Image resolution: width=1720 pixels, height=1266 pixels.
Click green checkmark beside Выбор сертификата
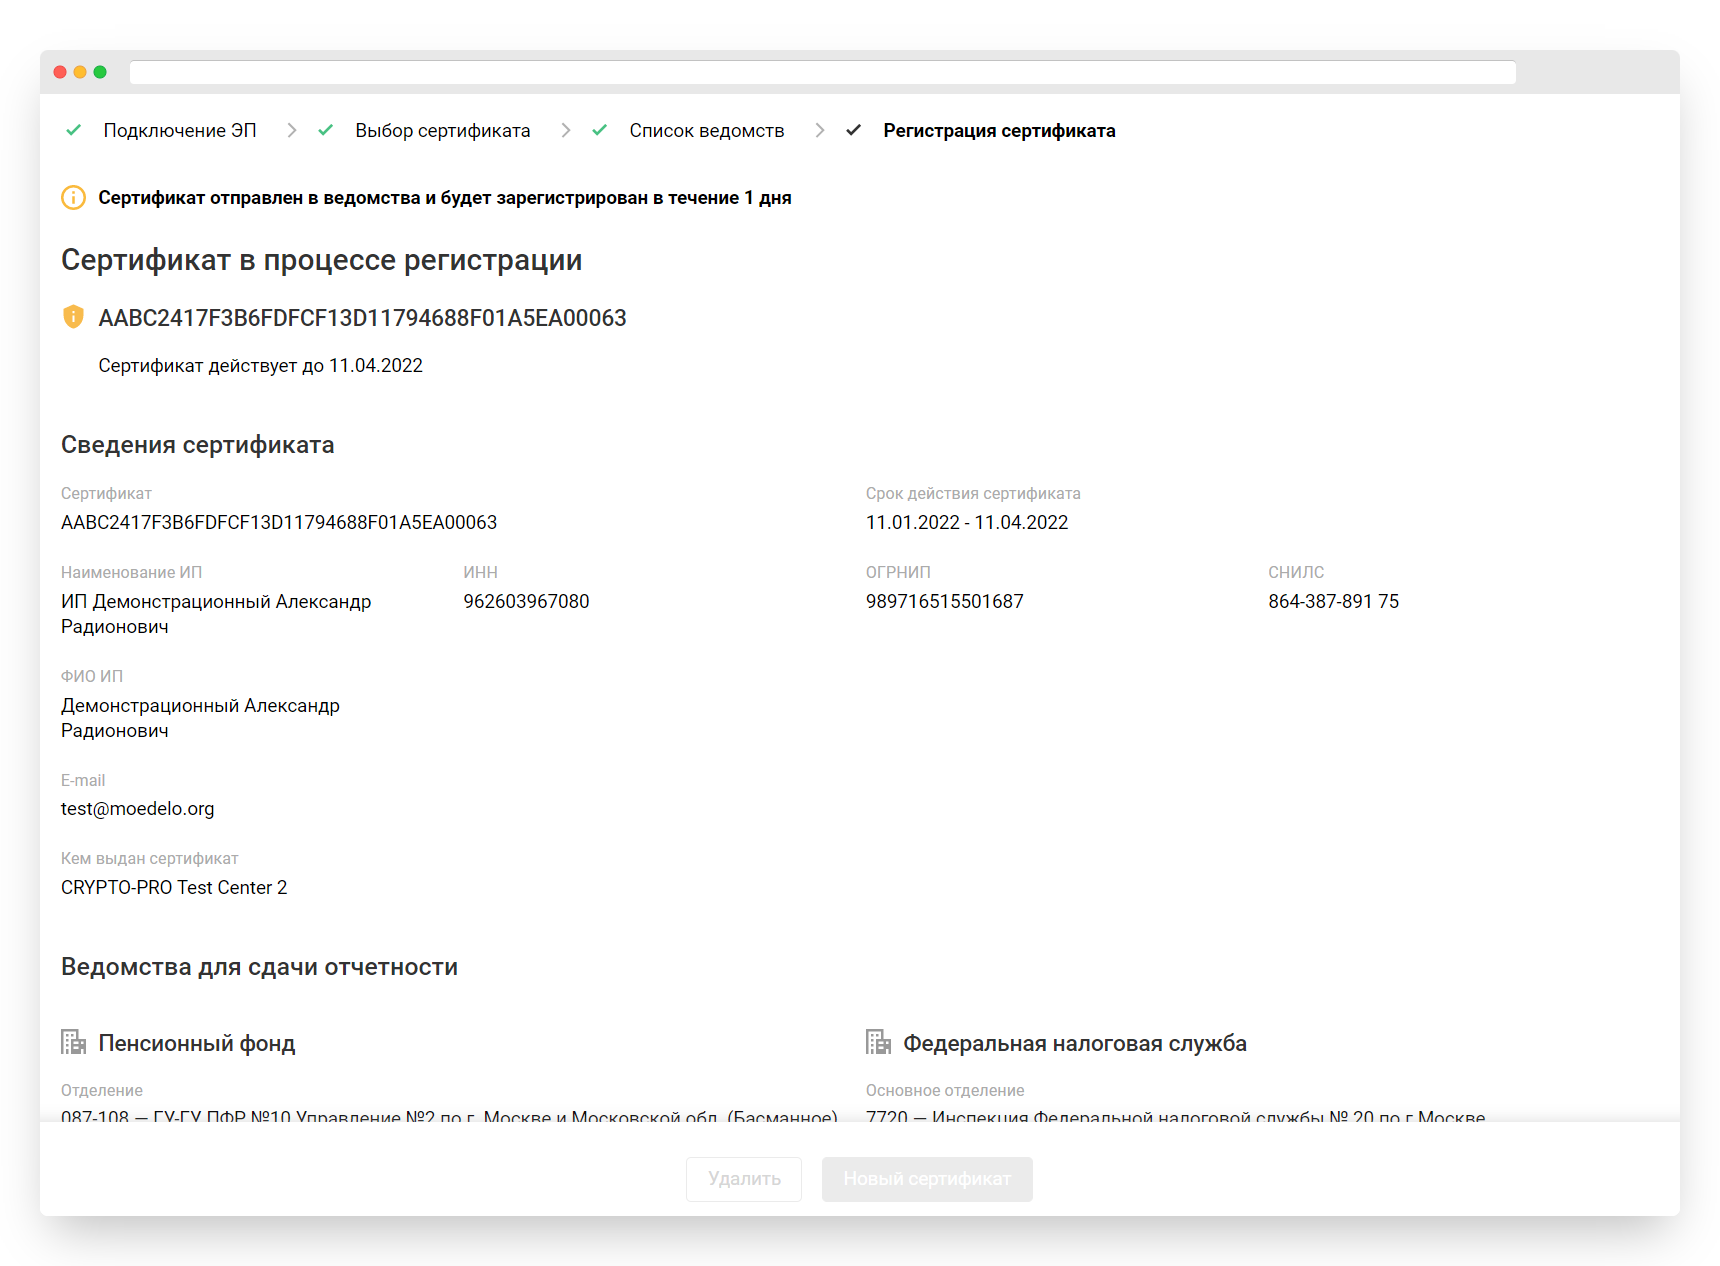coord(325,130)
